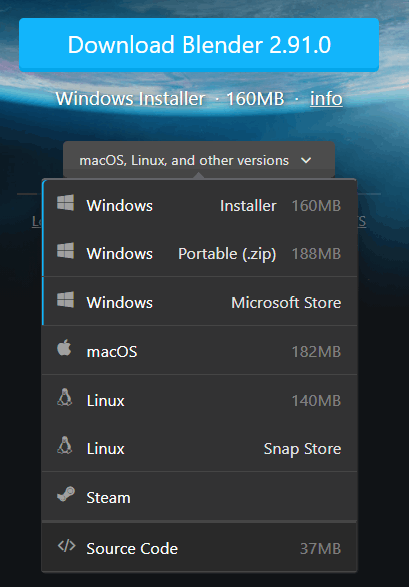This screenshot has width=409, height=587.
Task: Click 'Windows Installer' text under download button
Action: [130, 99]
